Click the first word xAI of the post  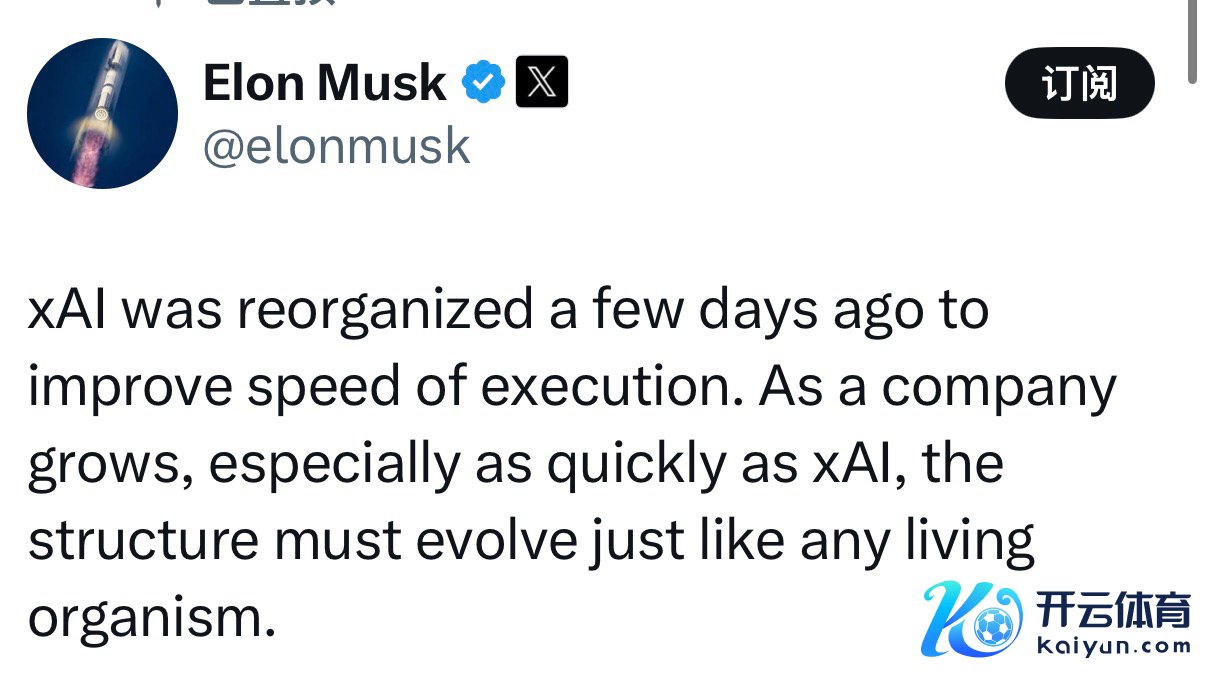click(74, 309)
